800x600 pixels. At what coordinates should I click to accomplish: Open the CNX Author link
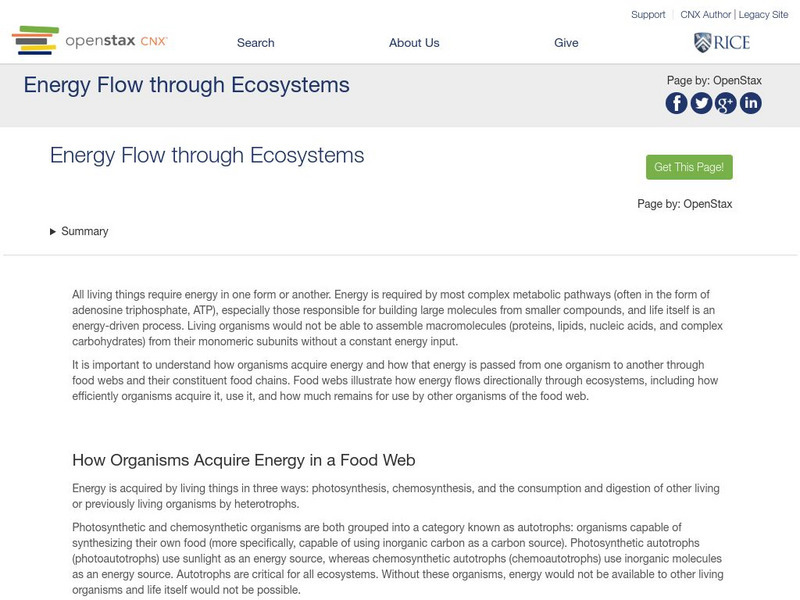[706, 15]
